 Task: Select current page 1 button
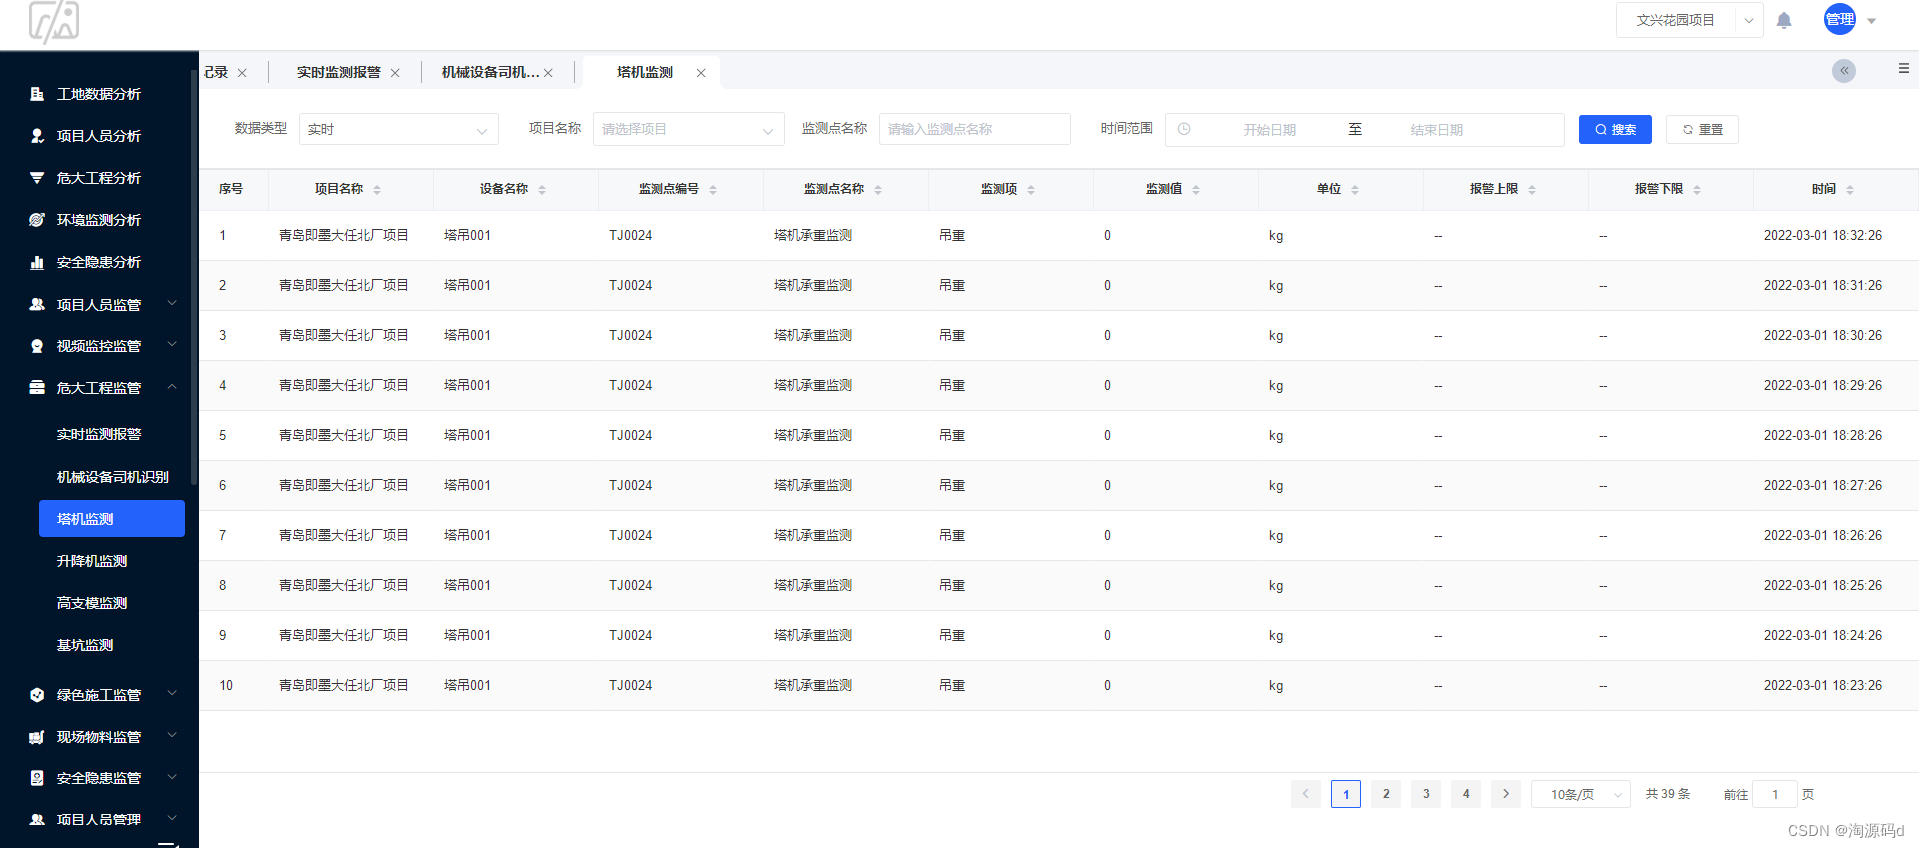(1346, 794)
